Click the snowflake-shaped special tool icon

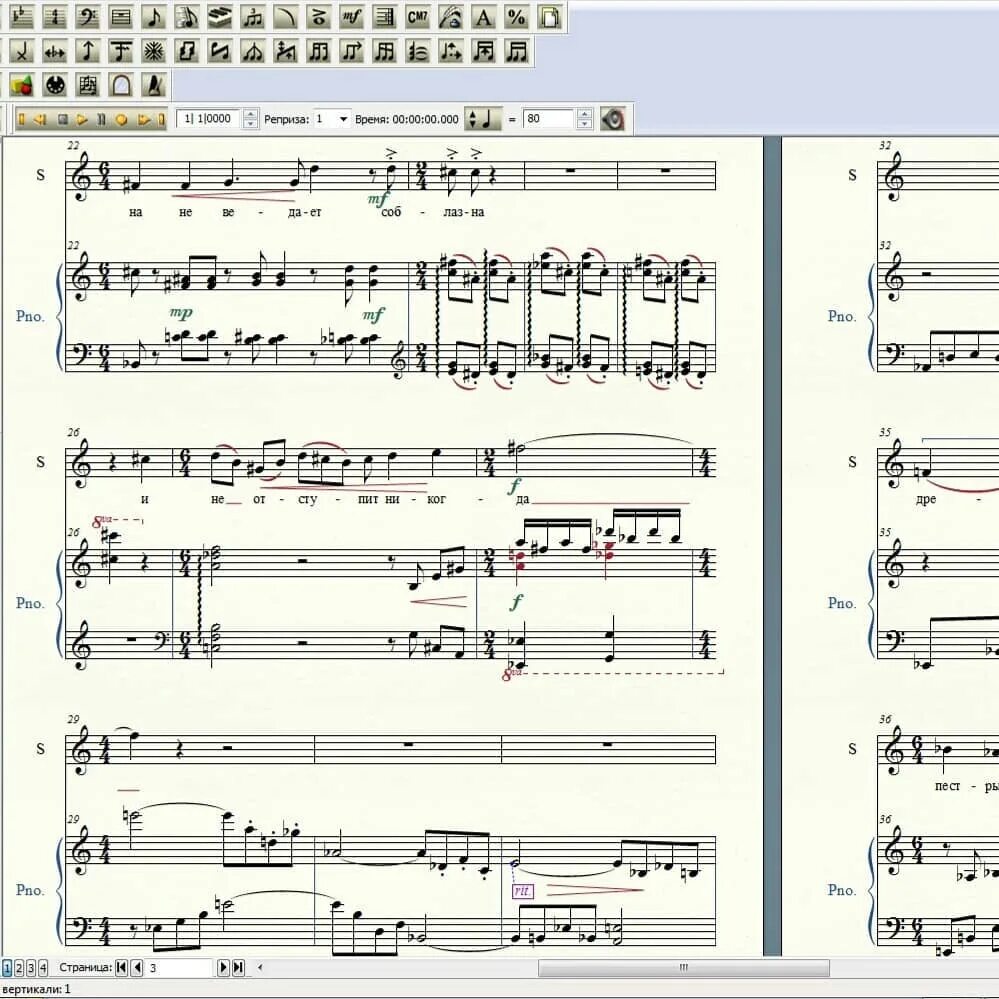(x=154, y=51)
